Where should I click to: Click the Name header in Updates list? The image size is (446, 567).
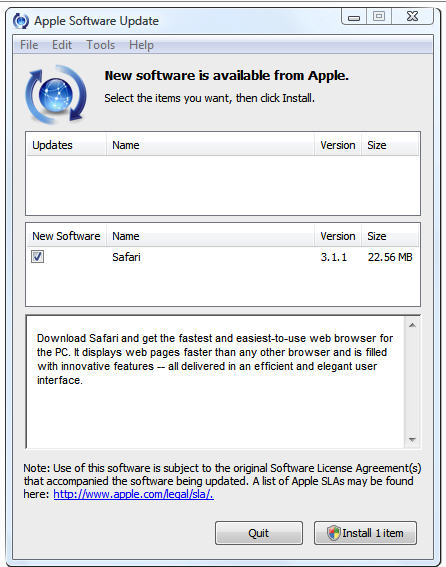(210, 145)
